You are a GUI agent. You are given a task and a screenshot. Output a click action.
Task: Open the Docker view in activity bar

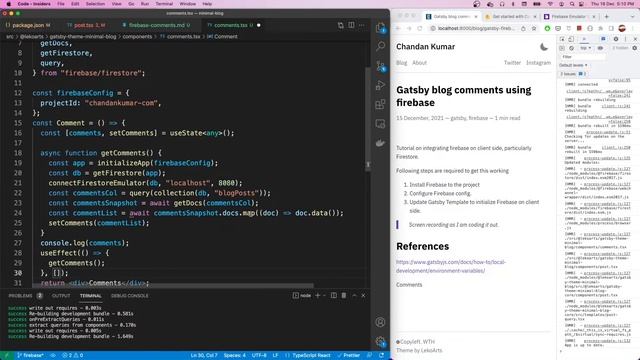[380, 143]
